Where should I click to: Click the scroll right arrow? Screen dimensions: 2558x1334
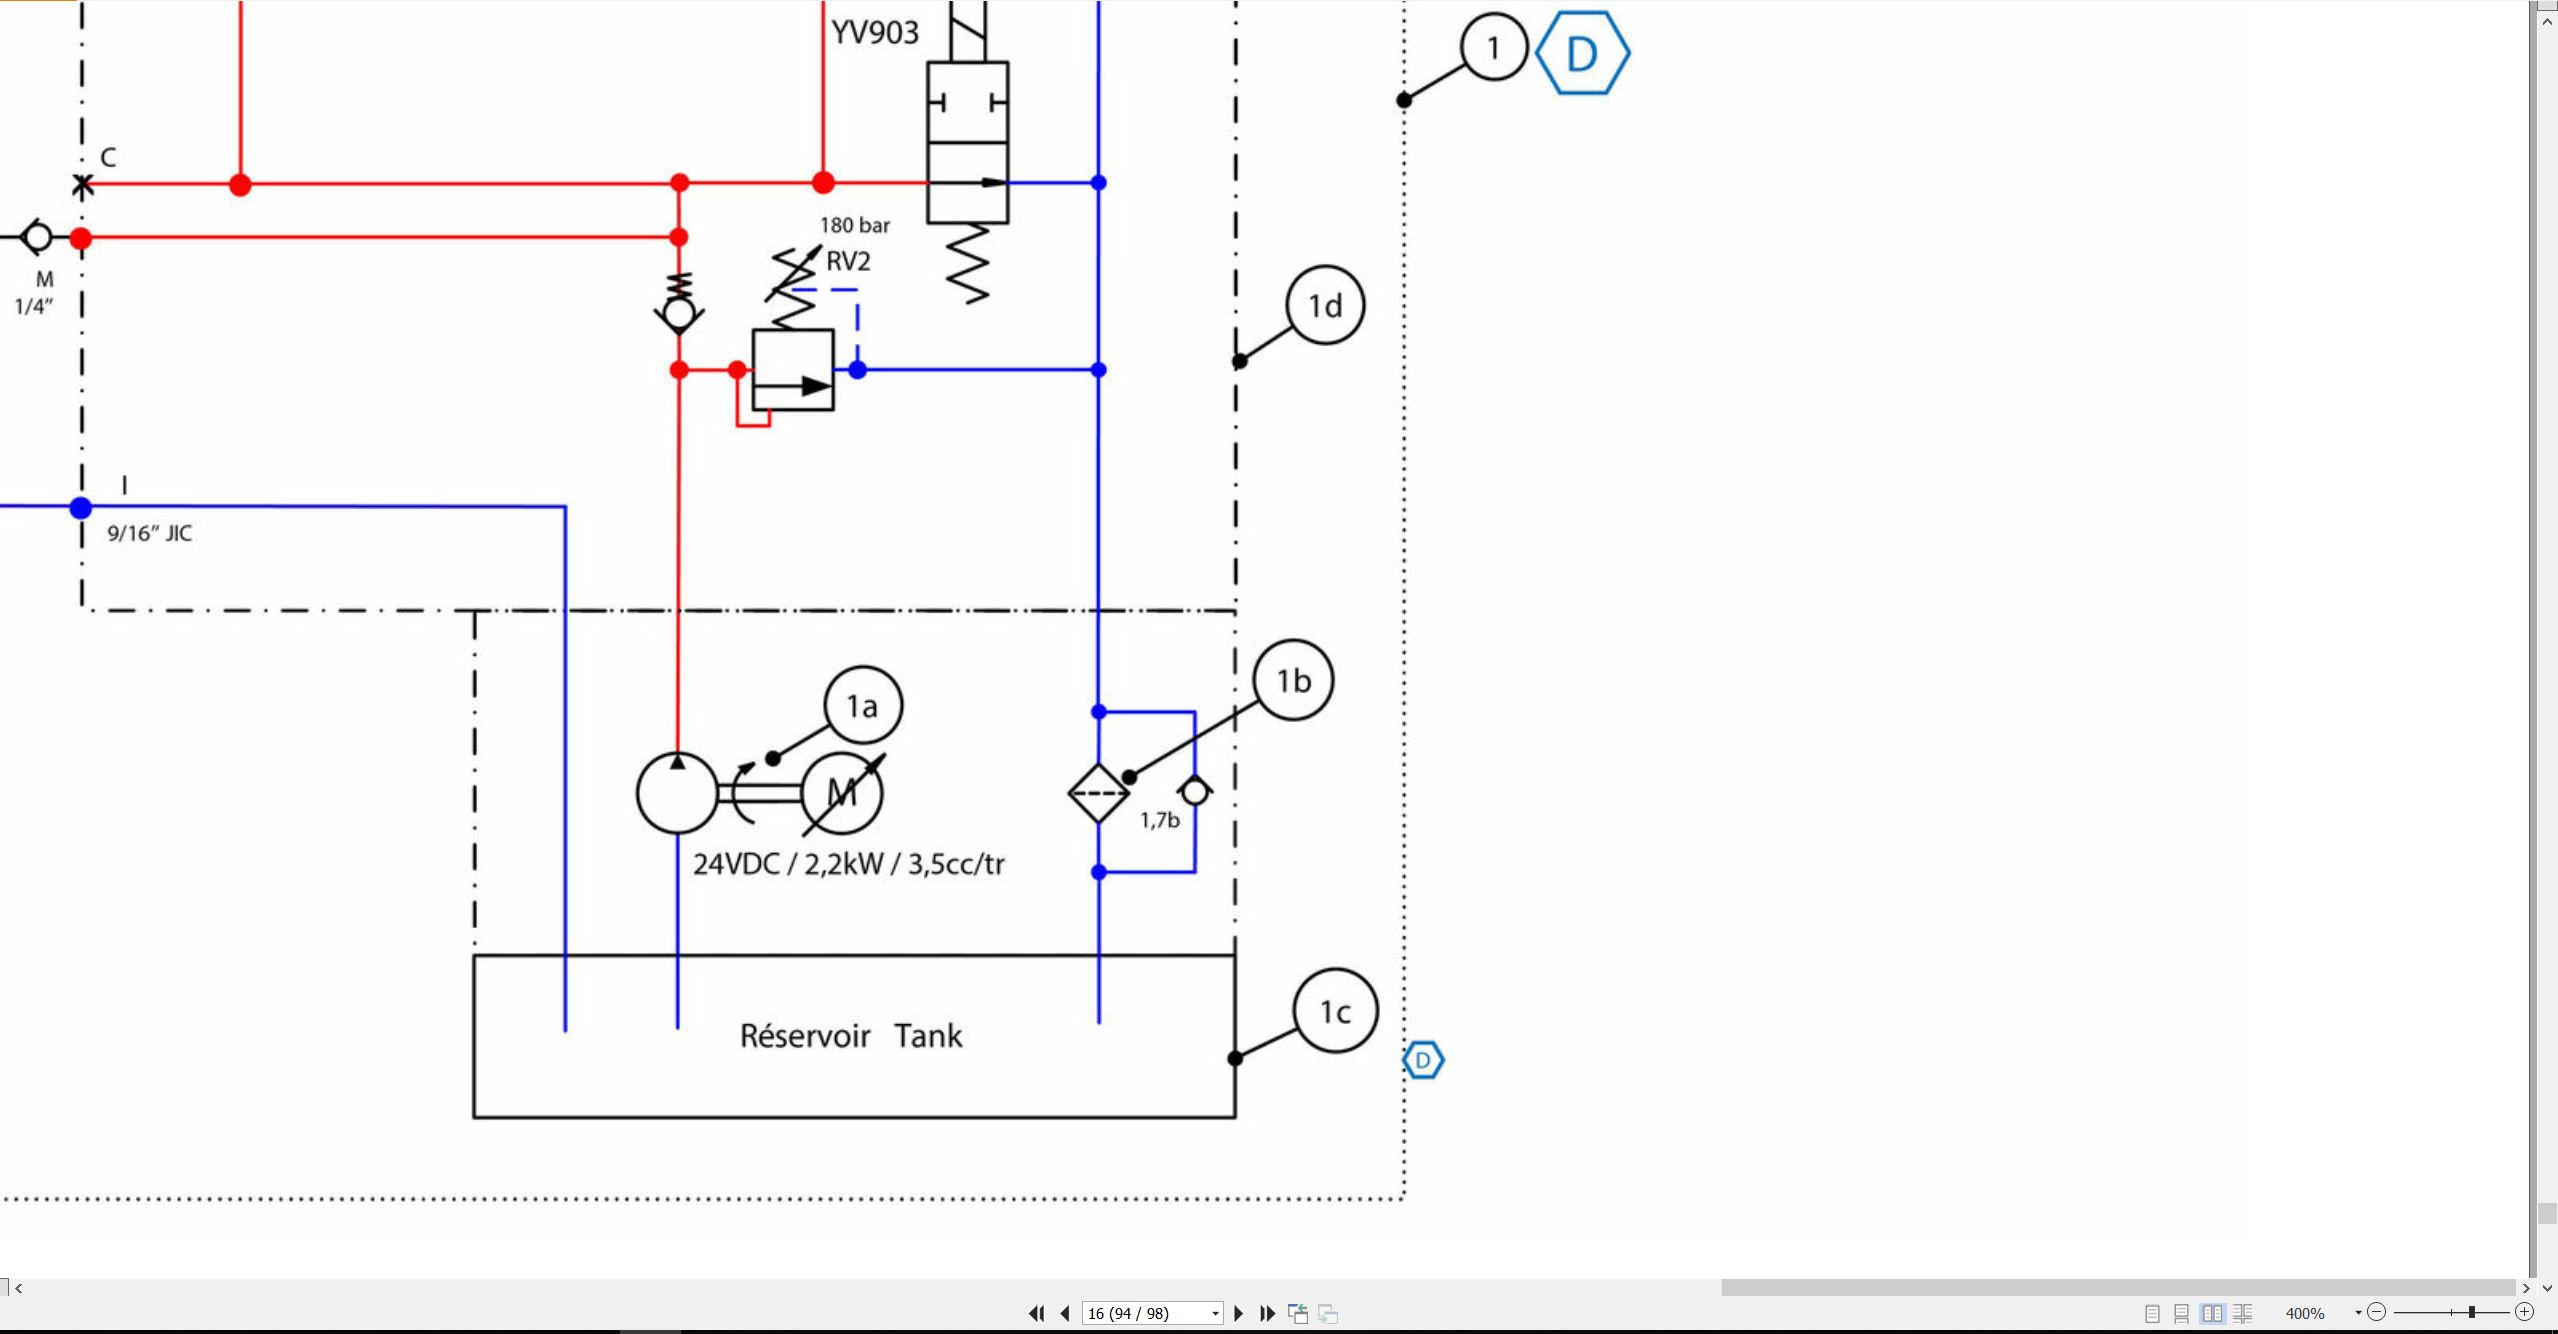(x=2526, y=1288)
